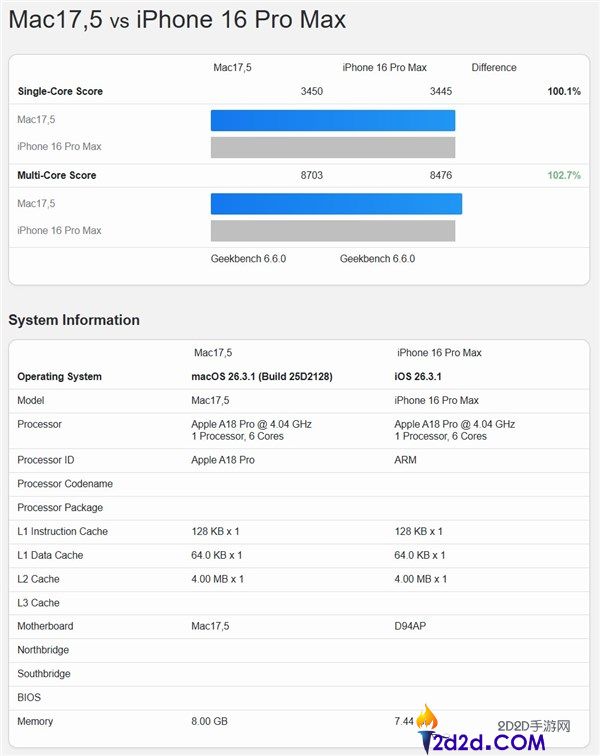Select the 'Motherboard' row label
The width and height of the screenshot is (600, 756).
[x=45, y=626]
